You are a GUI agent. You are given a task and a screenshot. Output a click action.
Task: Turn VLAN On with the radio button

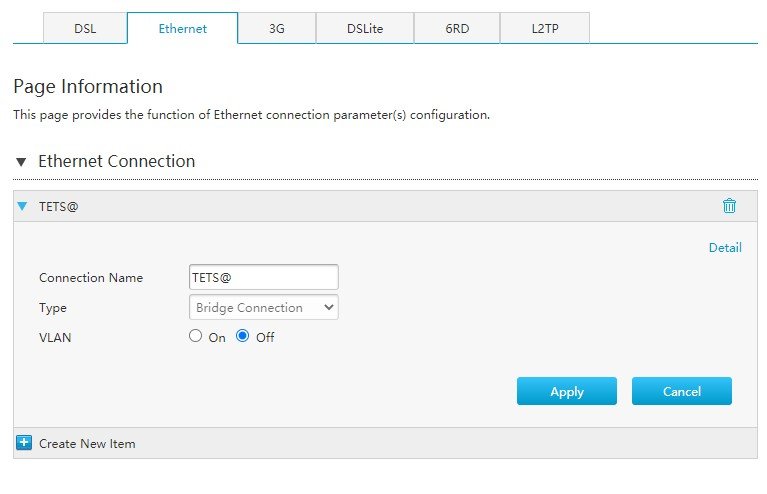tap(195, 336)
